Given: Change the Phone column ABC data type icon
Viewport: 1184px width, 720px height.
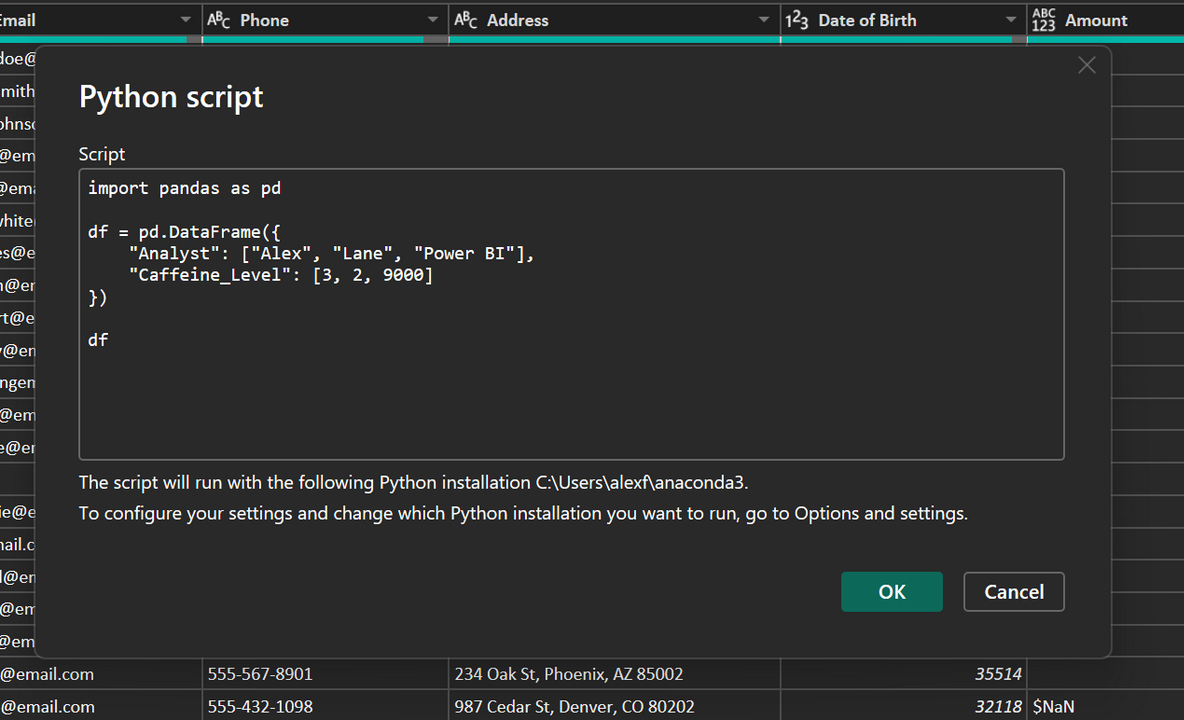Looking at the screenshot, I should click(x=218, y=20).
